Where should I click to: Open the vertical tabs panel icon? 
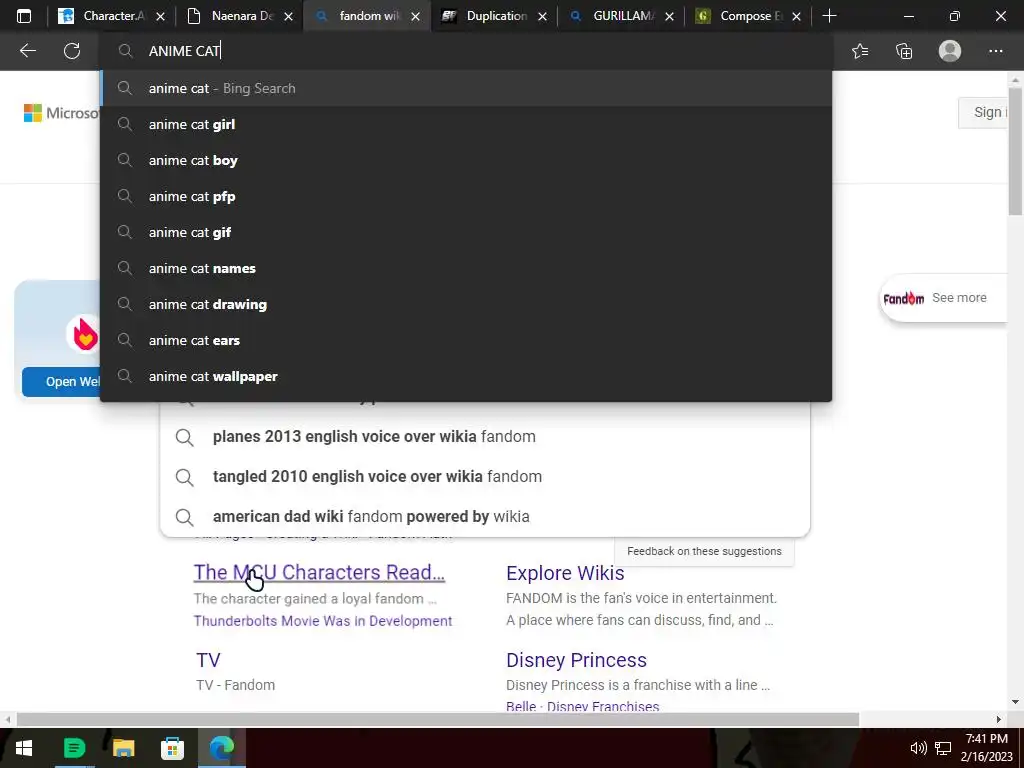click(24, 16)
